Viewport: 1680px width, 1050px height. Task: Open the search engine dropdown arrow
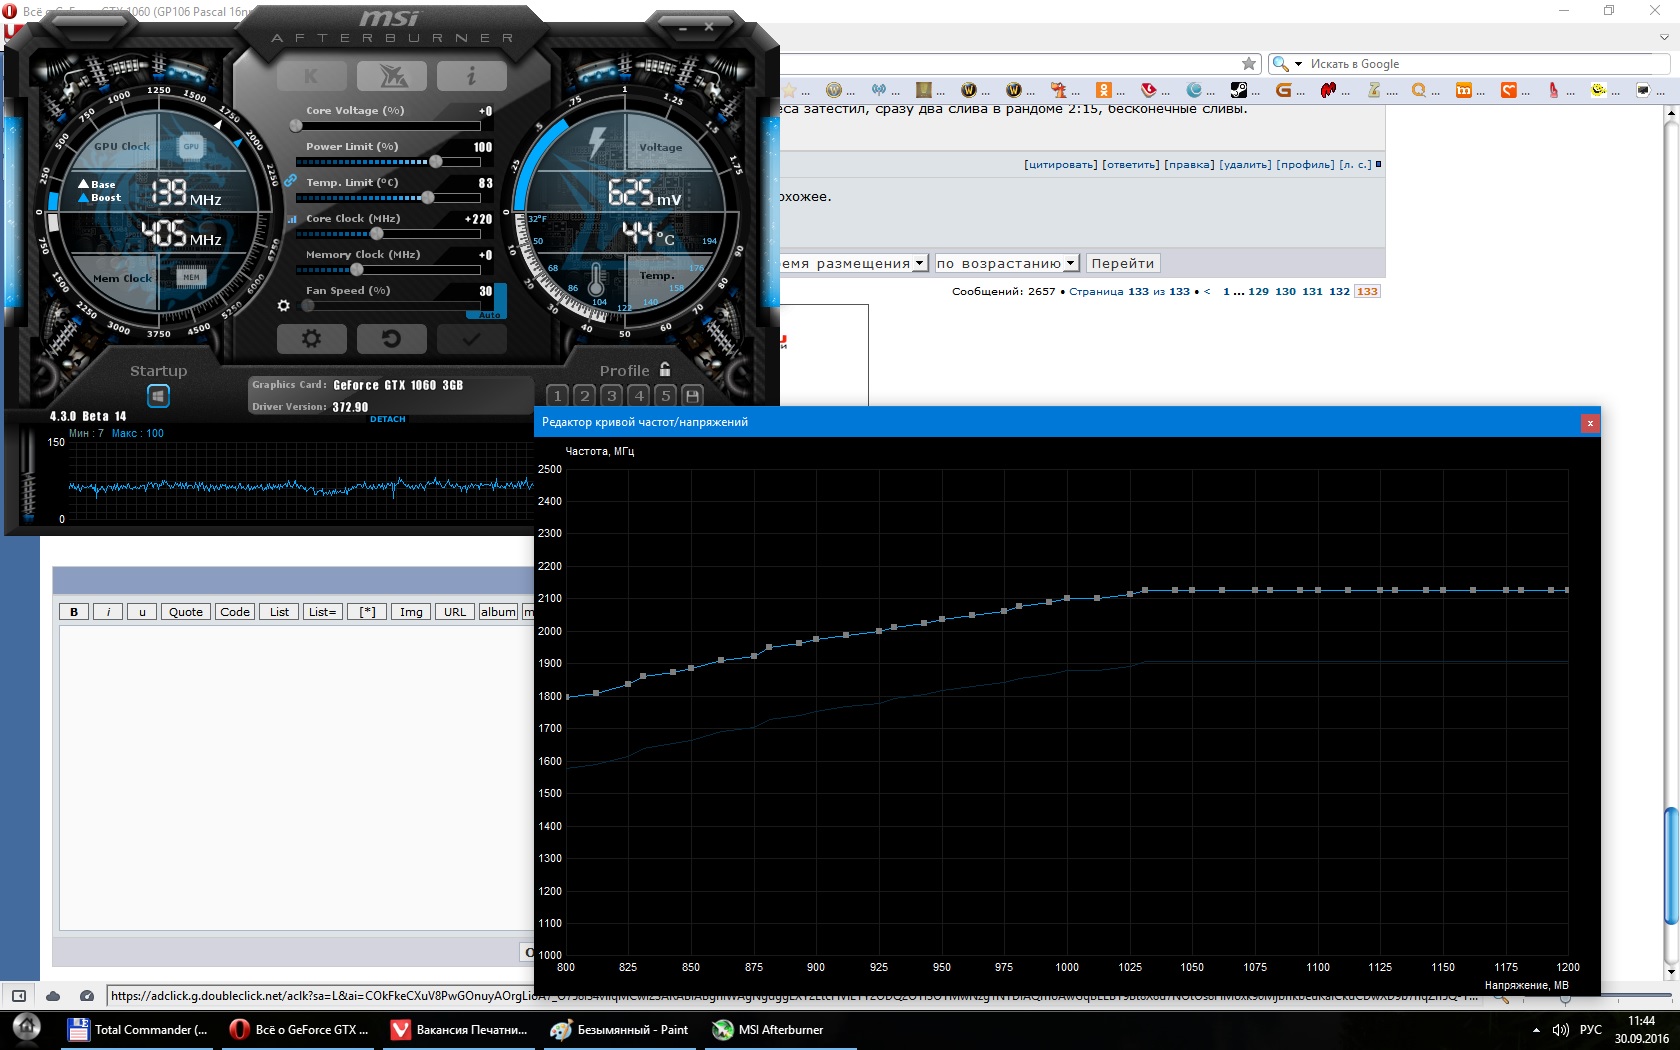[1298, 64]
